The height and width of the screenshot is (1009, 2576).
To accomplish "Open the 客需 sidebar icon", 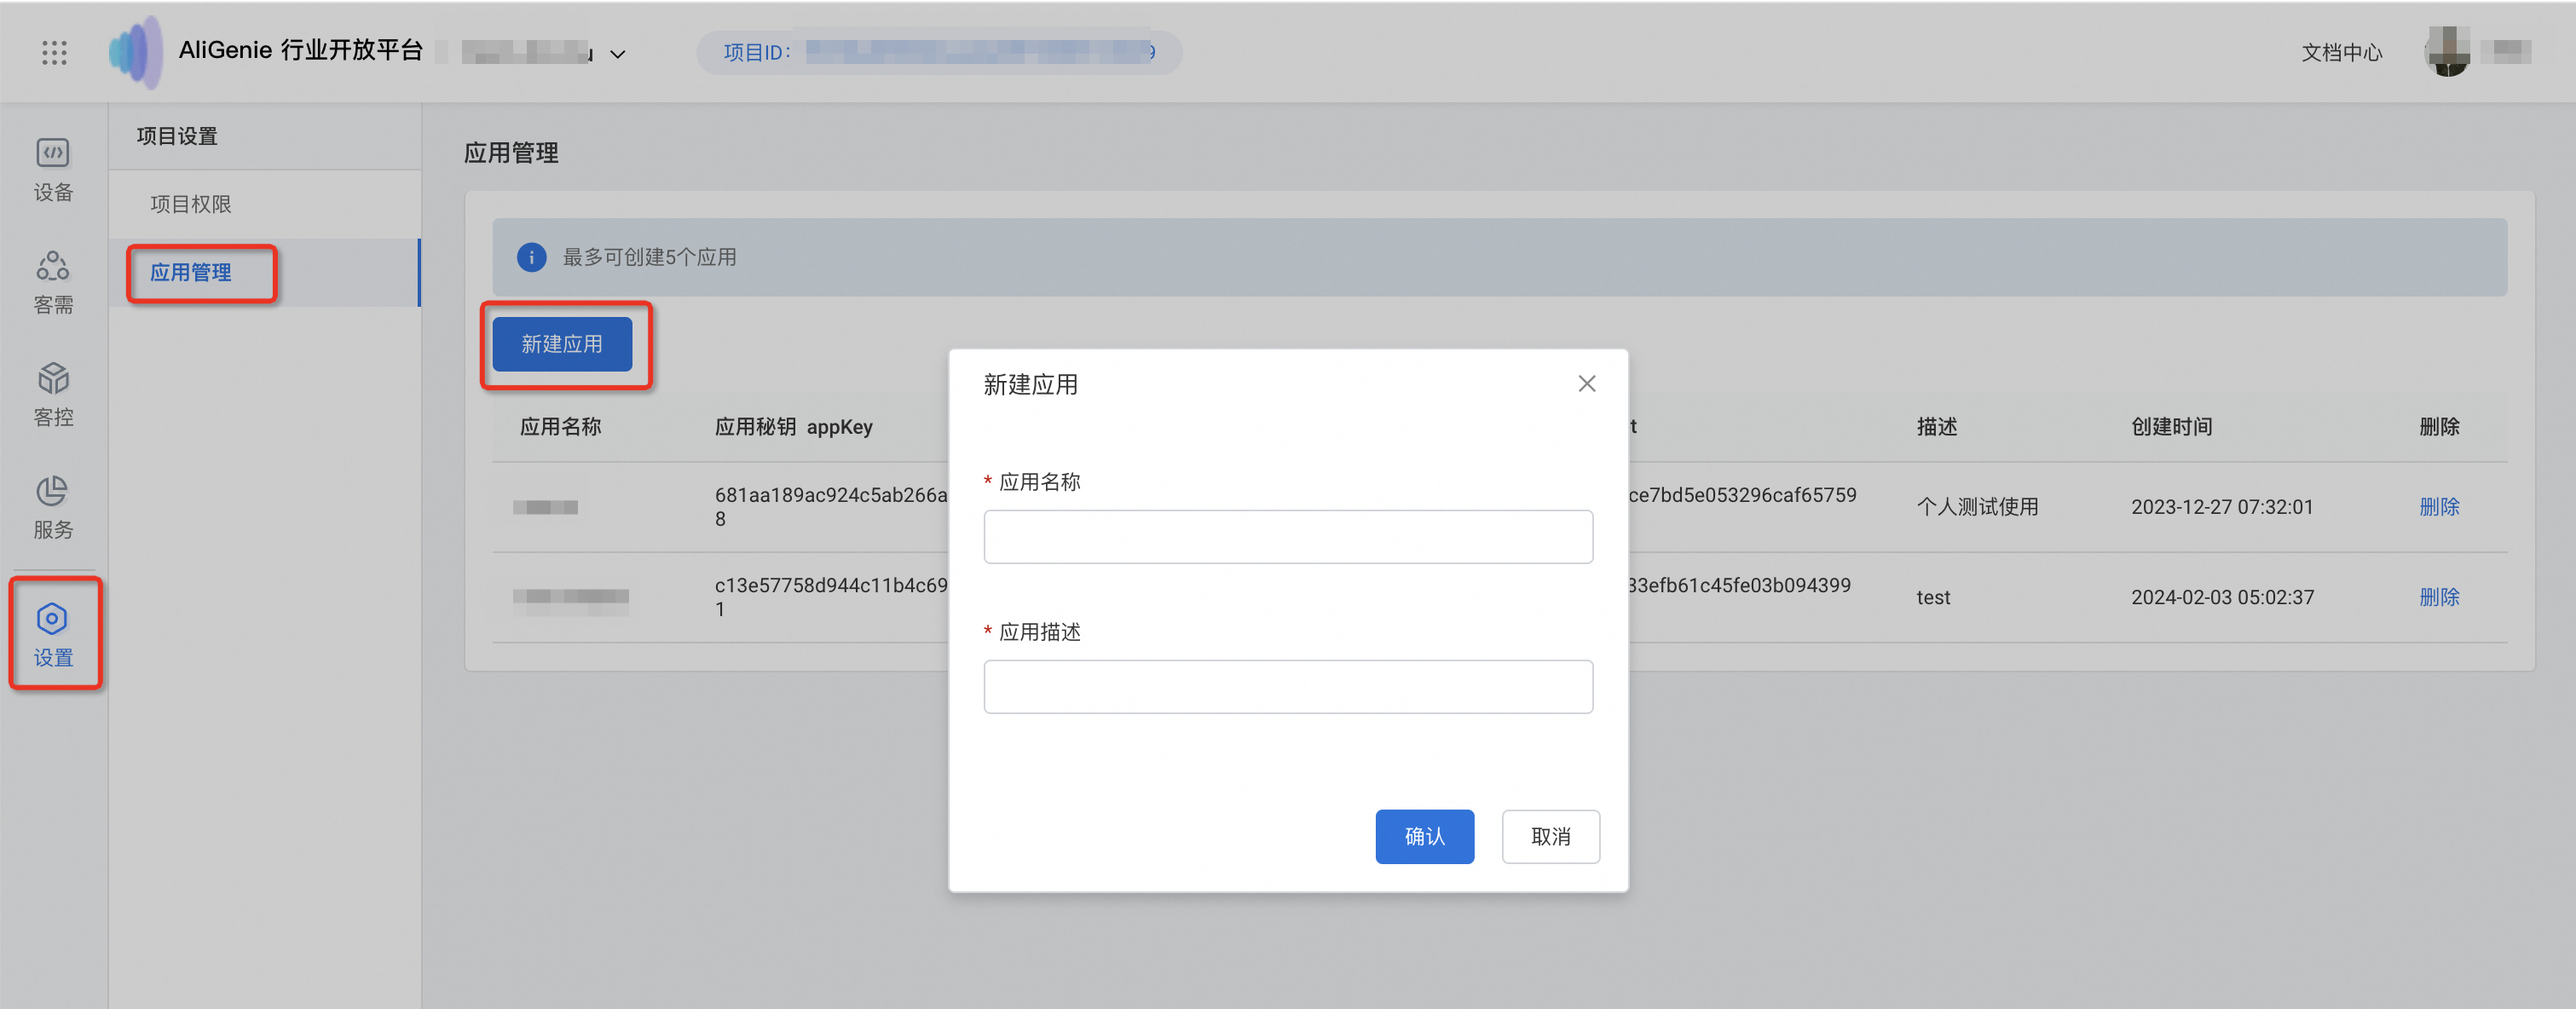I will pyautogui.click(x=53, y=282).
